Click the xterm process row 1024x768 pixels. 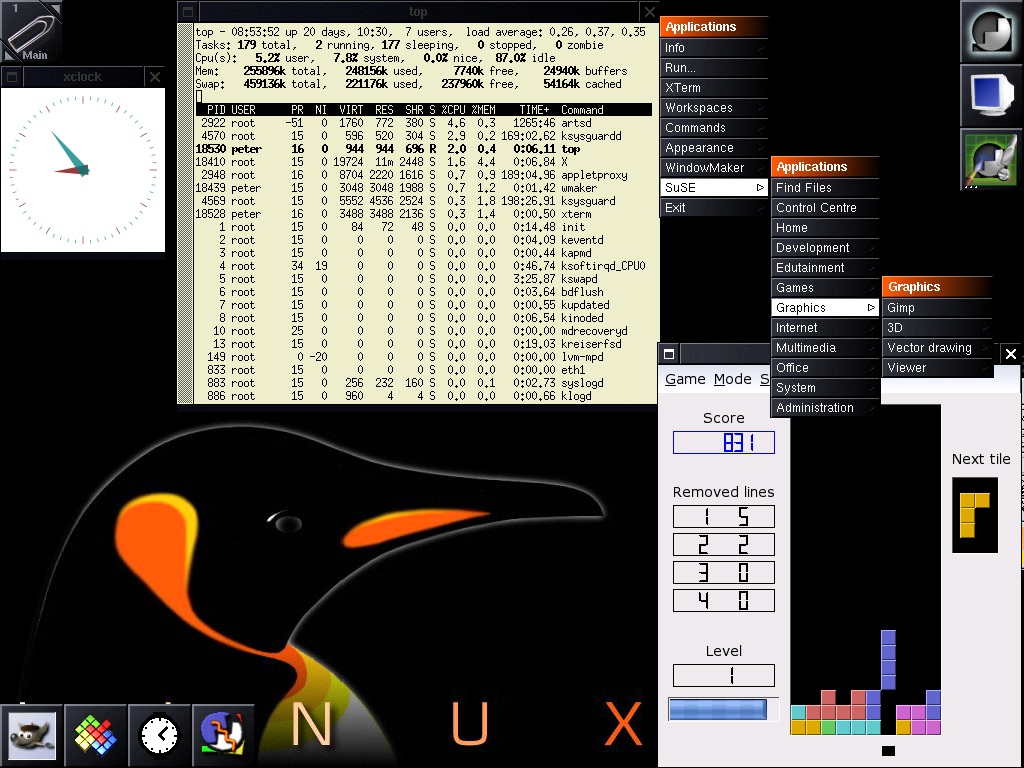point(423,214)
